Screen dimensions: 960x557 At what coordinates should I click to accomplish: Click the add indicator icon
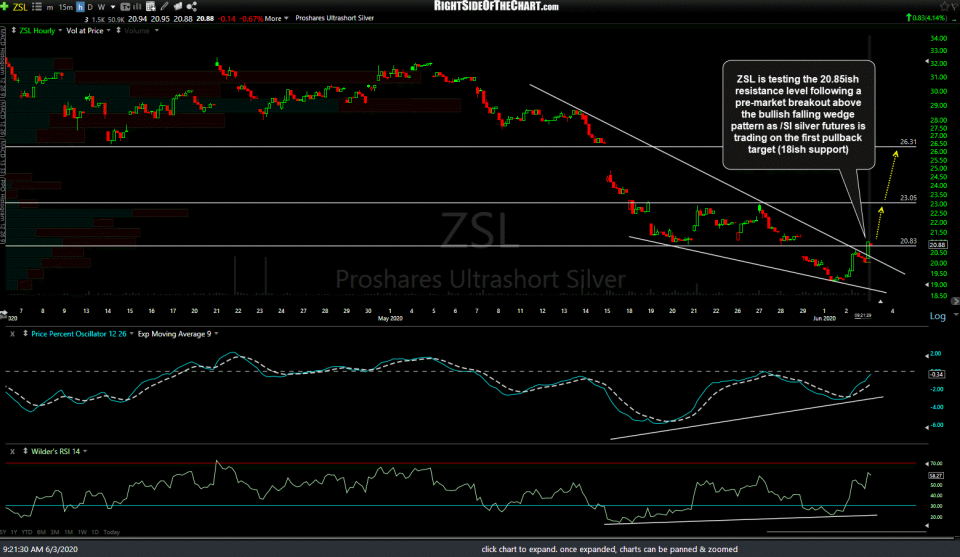[151, 7]
